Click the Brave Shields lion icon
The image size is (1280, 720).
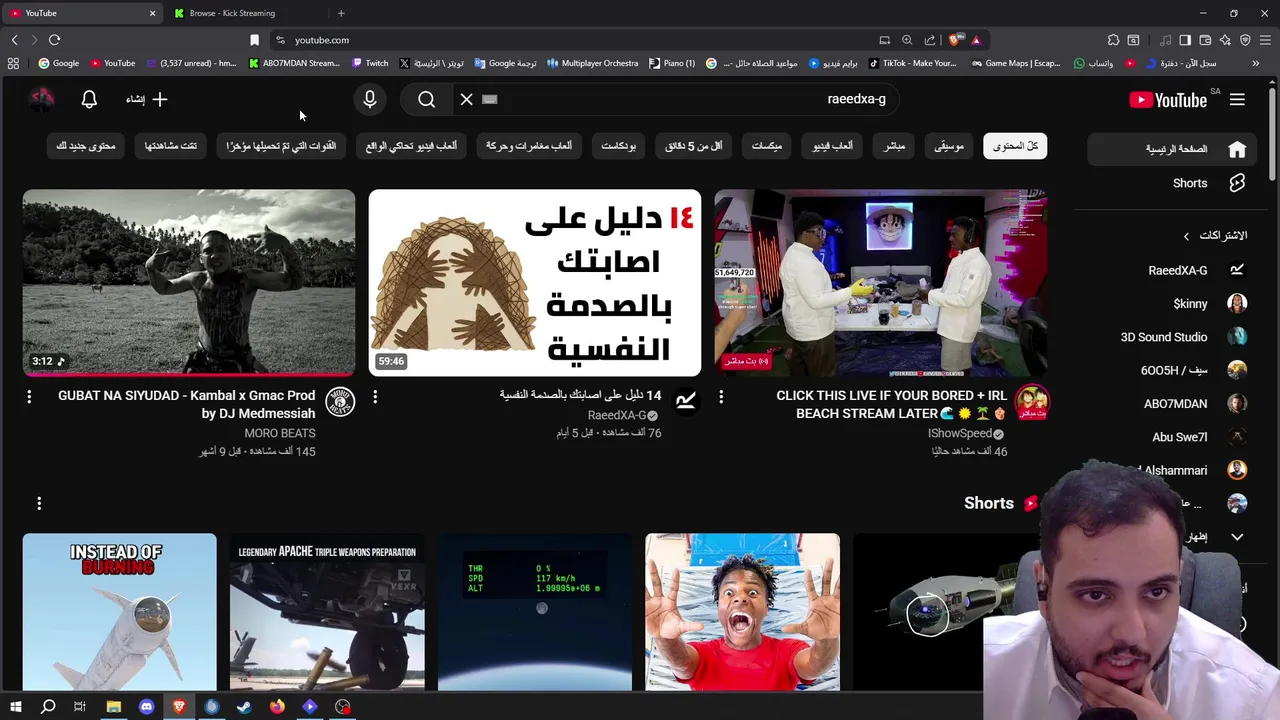click(955, 40)
